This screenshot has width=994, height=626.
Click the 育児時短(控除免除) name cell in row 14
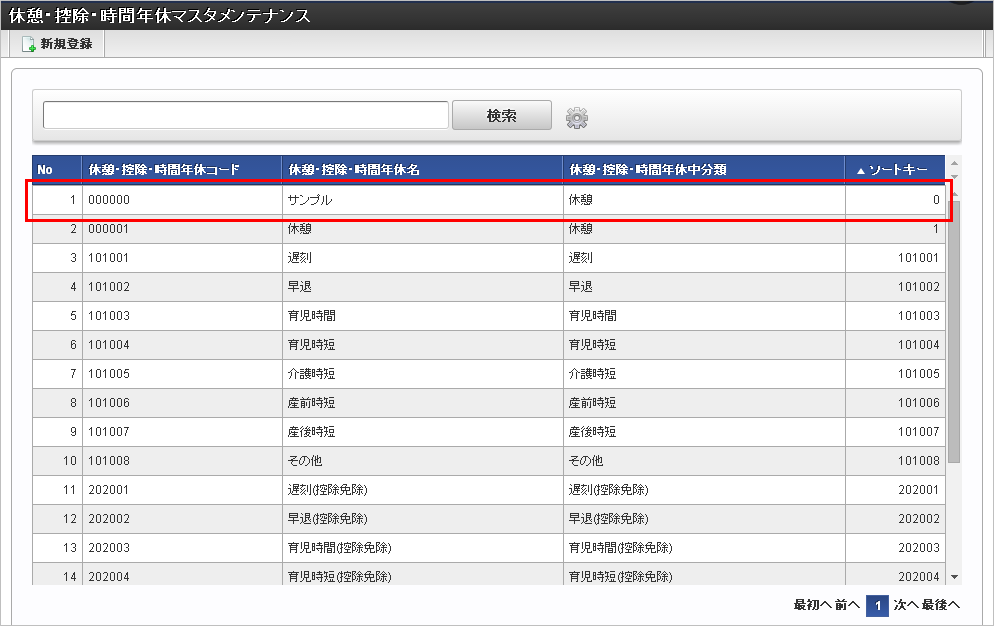point(422,575)
